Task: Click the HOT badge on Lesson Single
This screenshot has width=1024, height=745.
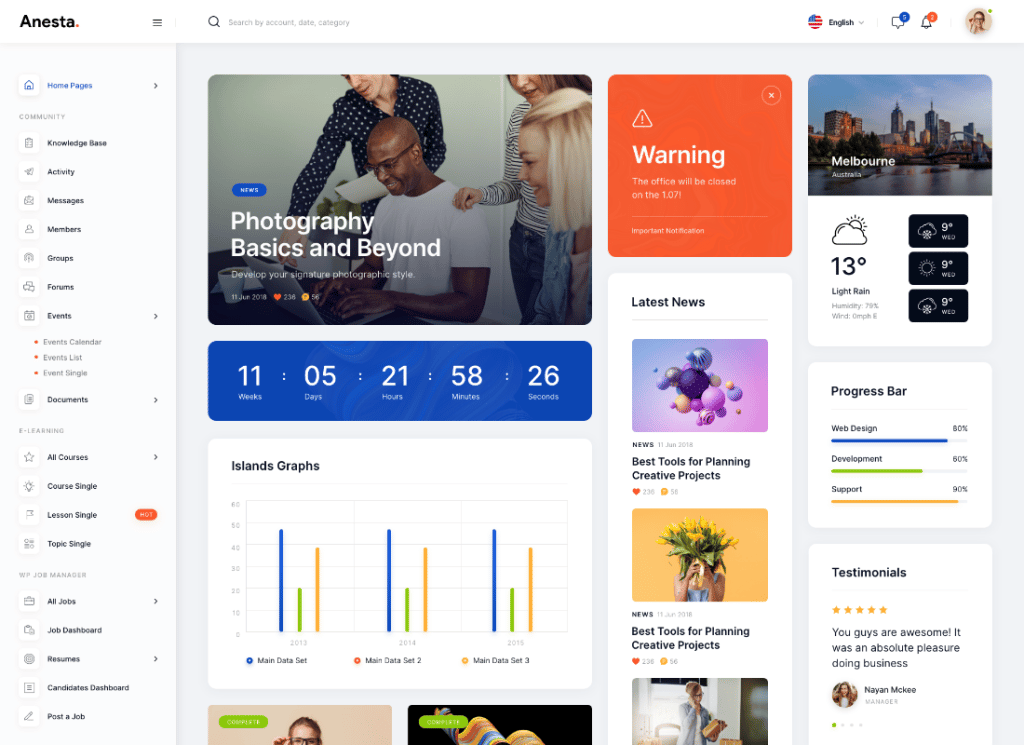Action: [x=146, y=515]
